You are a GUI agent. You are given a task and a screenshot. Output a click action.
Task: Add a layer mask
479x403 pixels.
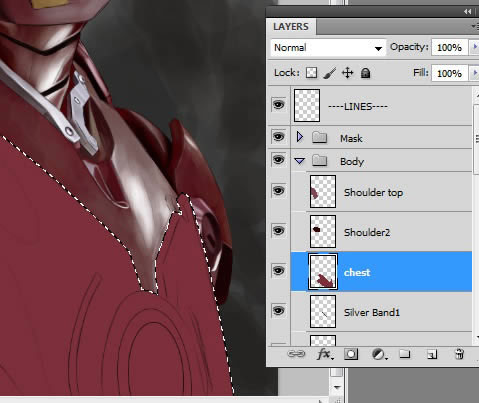click(351, 354)
